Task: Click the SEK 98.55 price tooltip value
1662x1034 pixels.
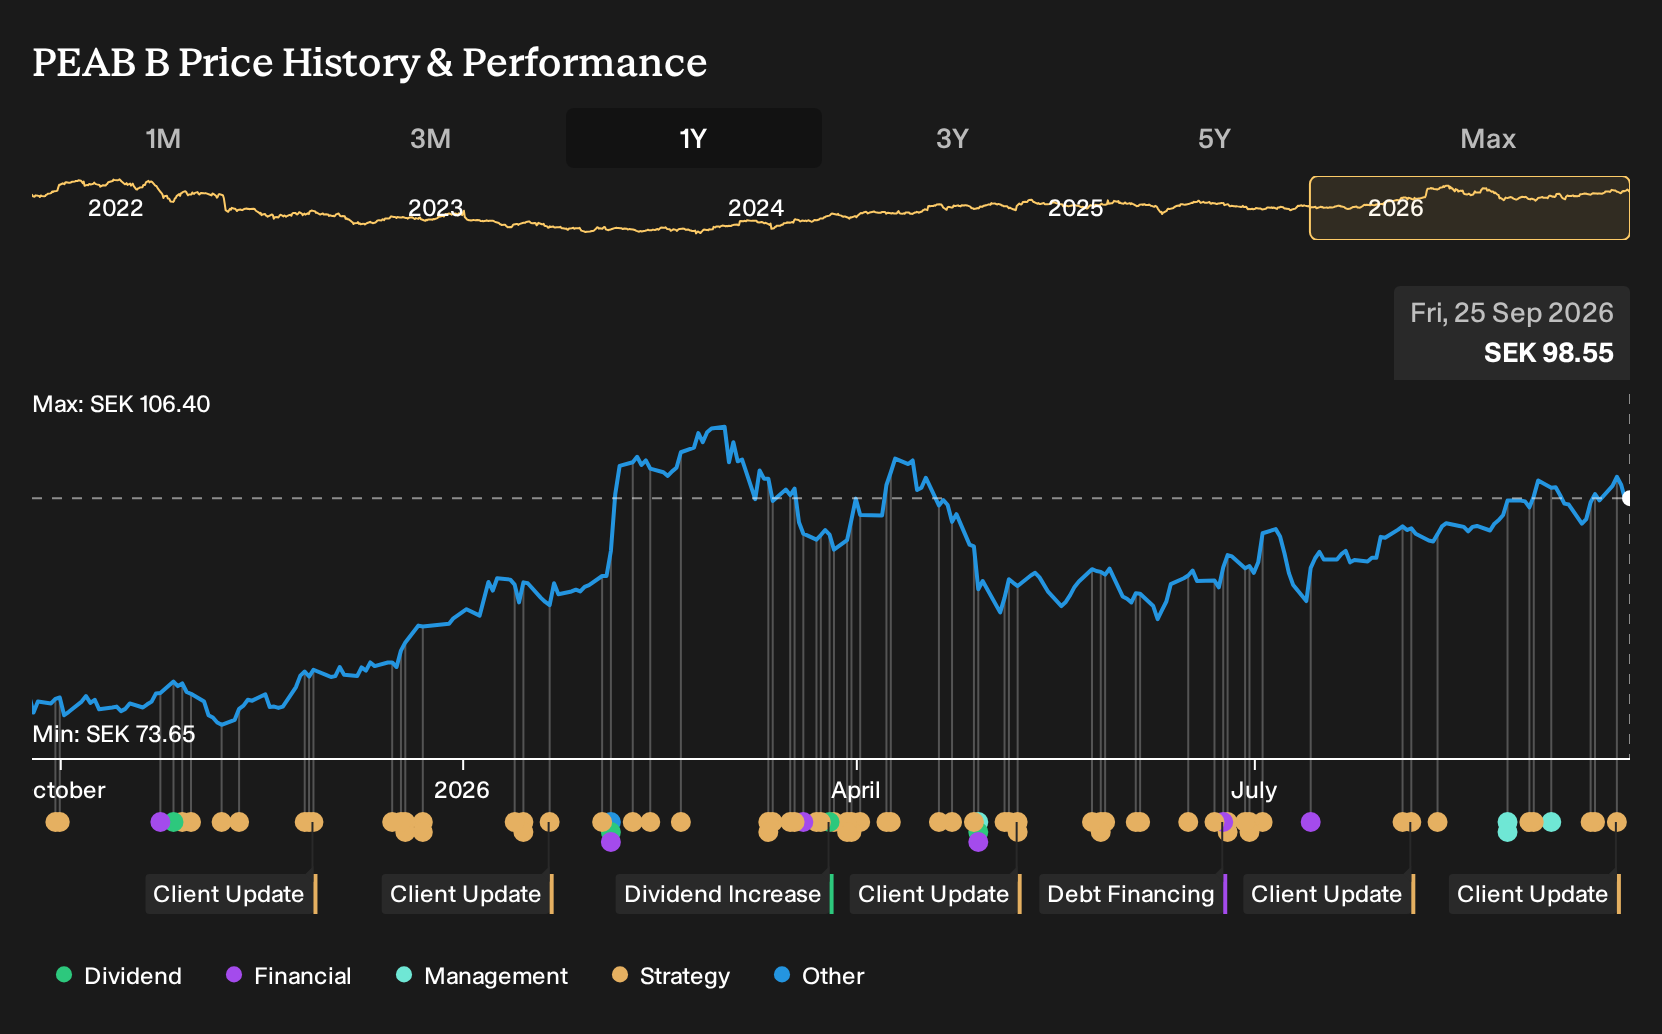Action: point(1548,353)
